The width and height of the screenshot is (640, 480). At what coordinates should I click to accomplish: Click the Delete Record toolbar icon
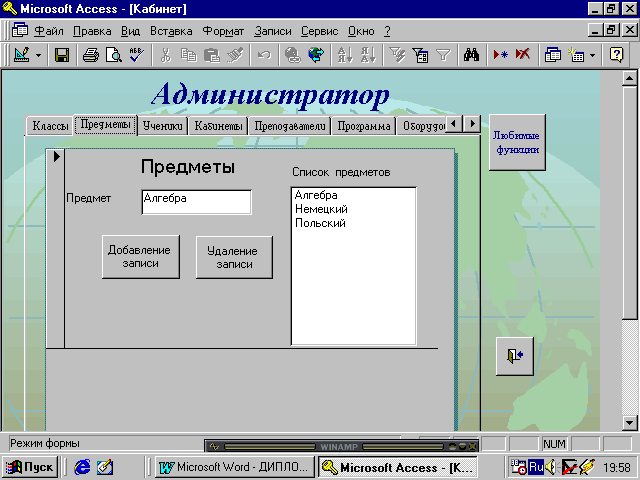click(523, 55)
